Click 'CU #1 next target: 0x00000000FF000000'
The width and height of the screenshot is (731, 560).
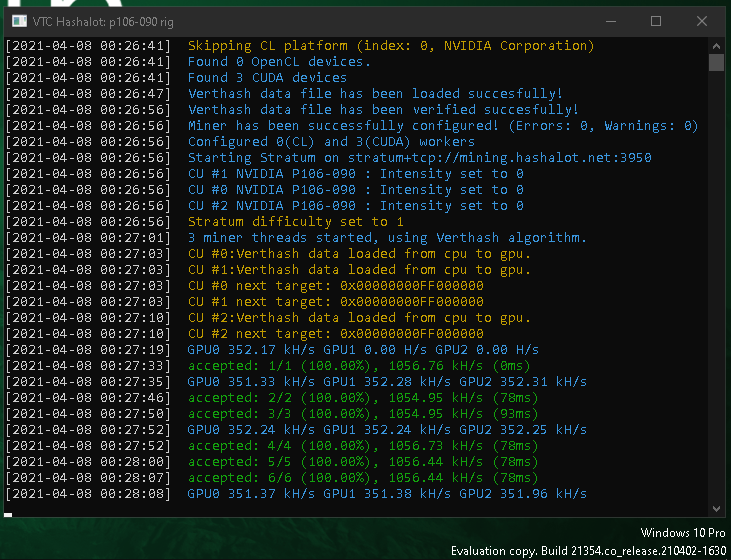point(335,302)
